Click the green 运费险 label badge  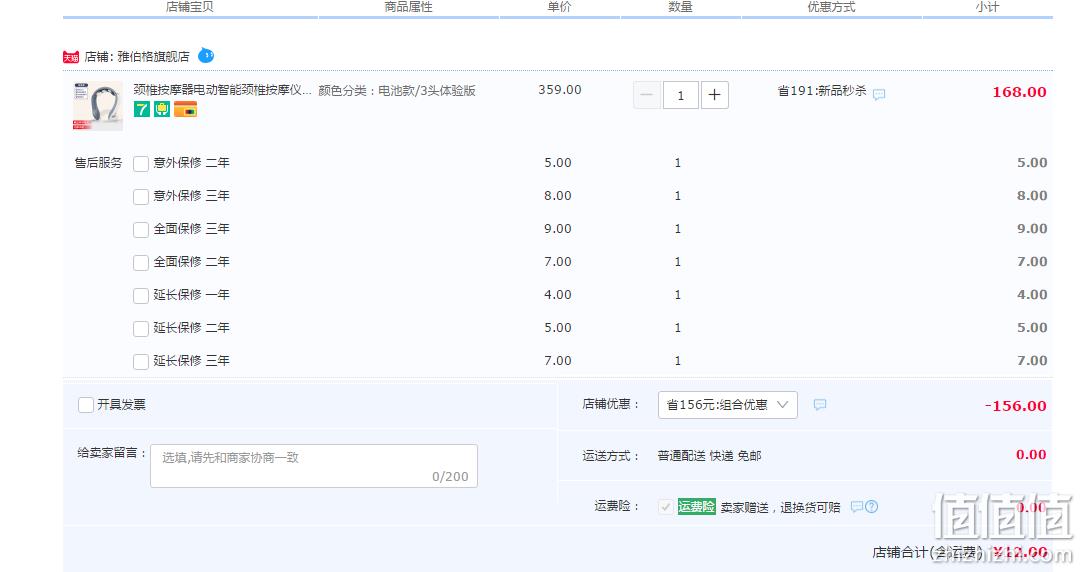[696, 506]
